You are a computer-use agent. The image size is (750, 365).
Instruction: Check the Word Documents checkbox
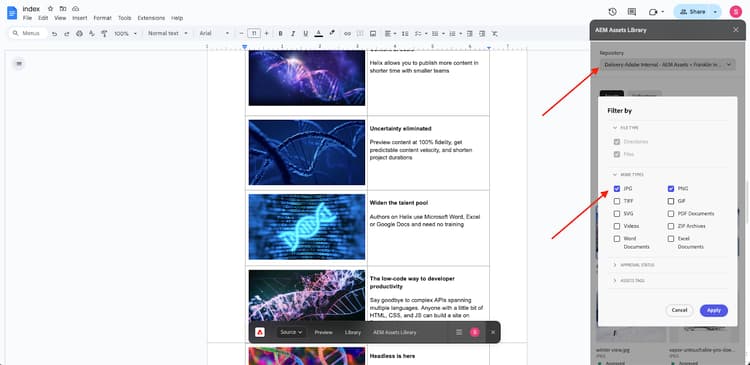point(617,238)
